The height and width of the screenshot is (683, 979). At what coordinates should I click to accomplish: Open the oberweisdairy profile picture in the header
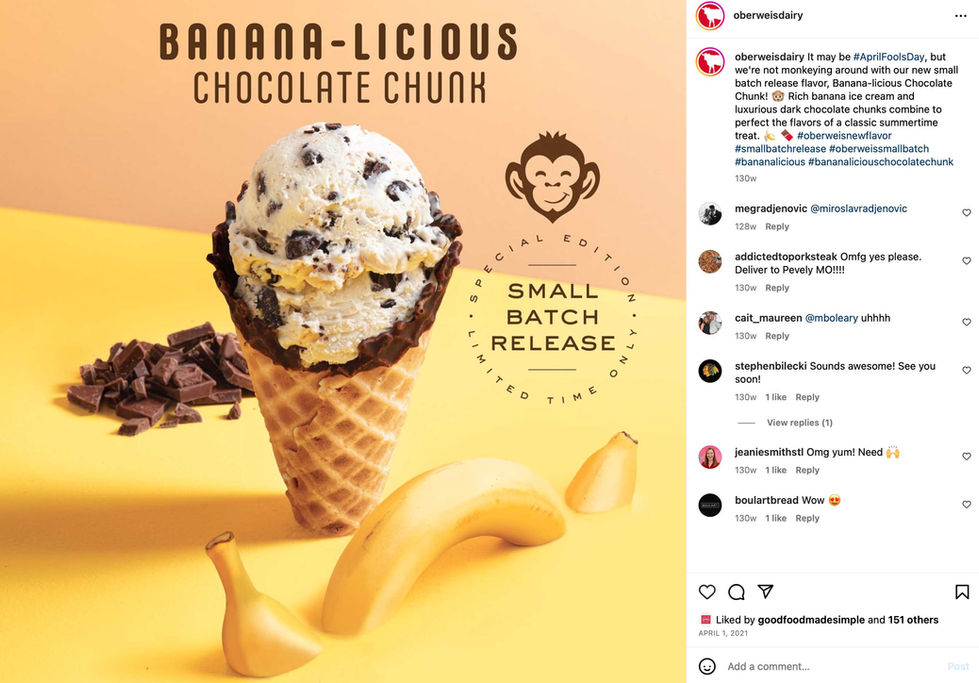click(710, 16)
